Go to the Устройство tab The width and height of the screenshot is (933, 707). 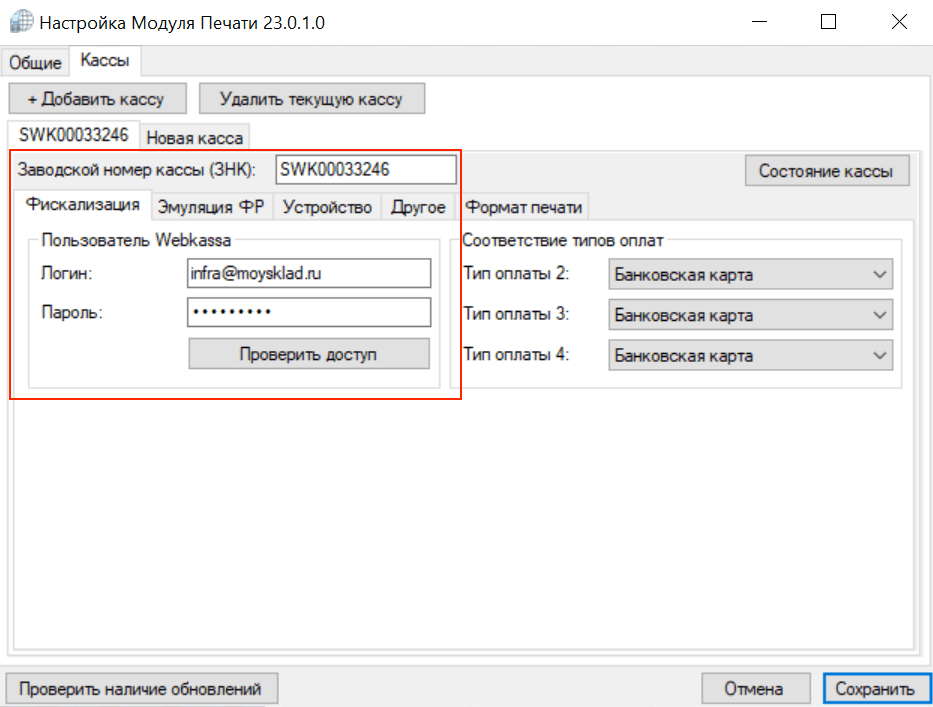(x=327, y=207)
